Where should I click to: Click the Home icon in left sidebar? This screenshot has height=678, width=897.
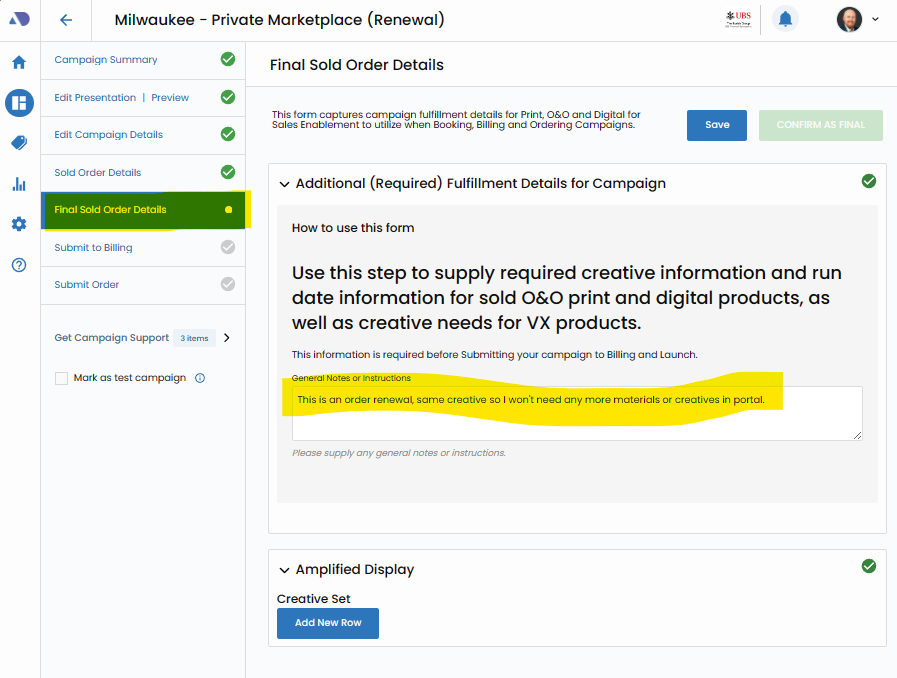click(x=19, y=62)
